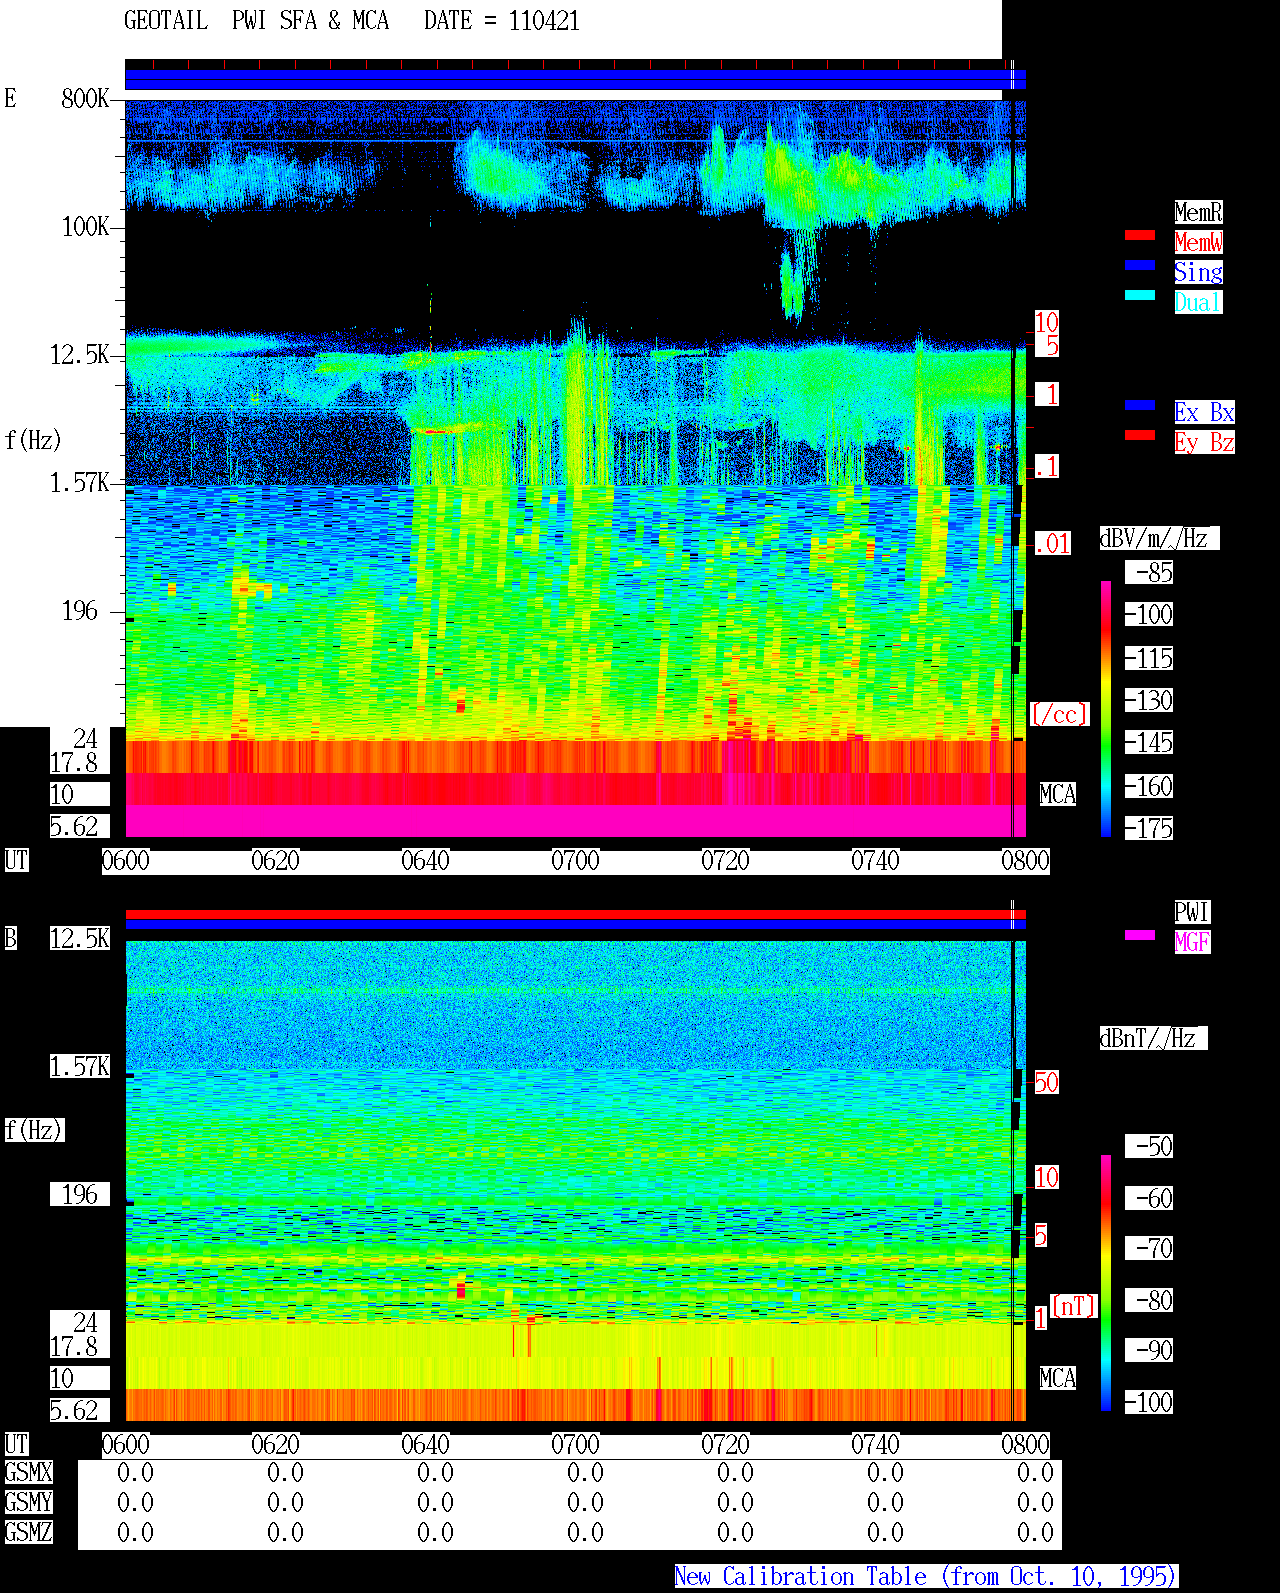1280x1593 pixels.
Task: Click the f(Hz) axis label of the E panel
Action: click(33, 440)
